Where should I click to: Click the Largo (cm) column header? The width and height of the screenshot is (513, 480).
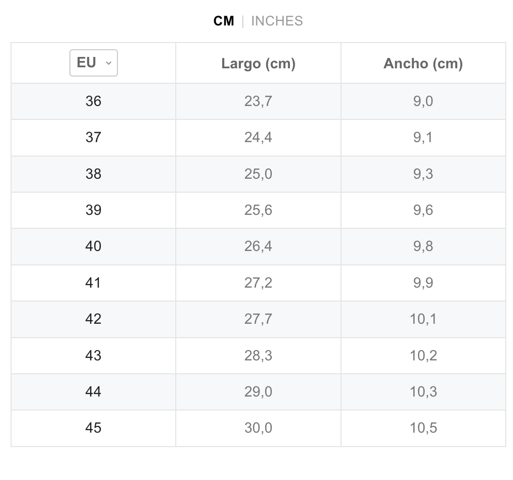(258, 63)
